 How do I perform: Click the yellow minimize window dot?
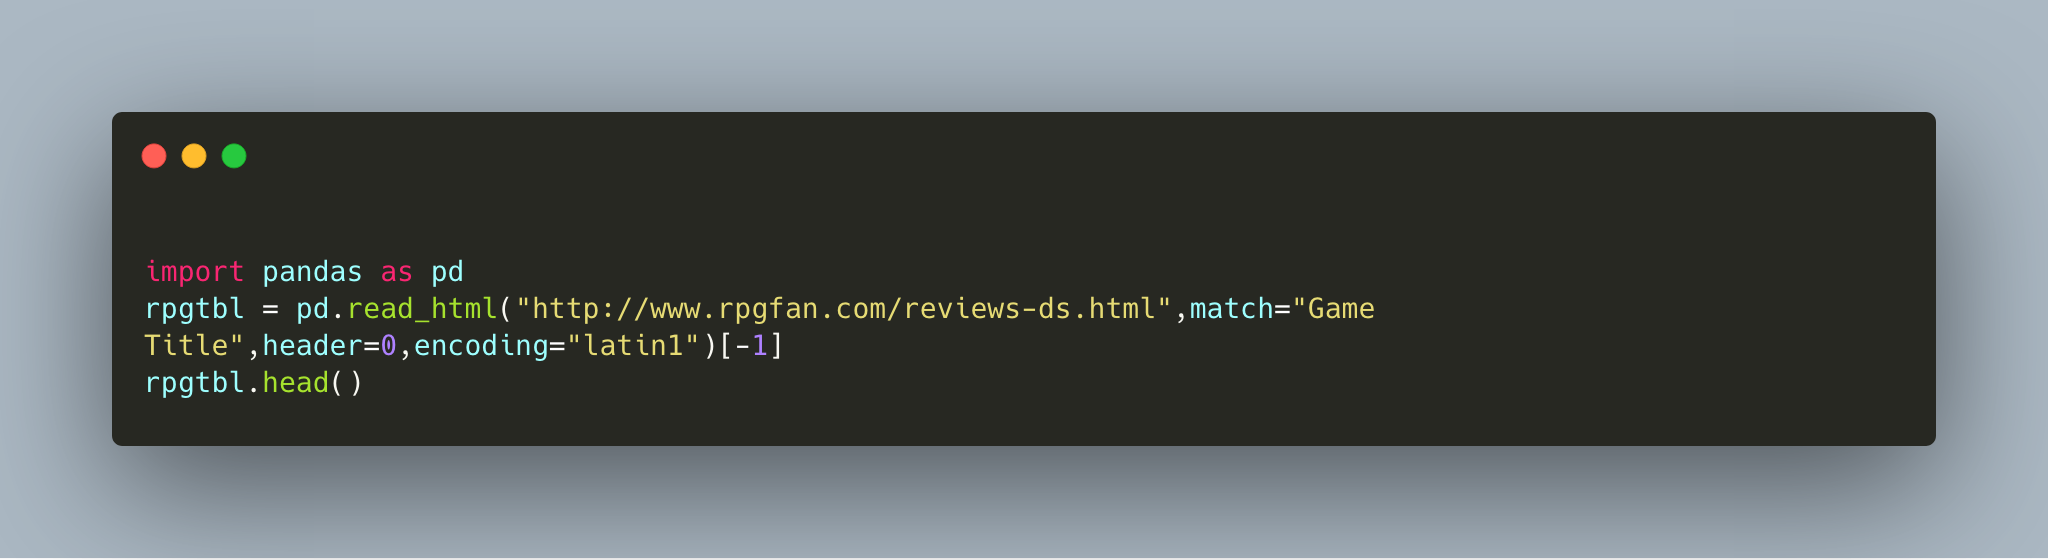[194, 156]
